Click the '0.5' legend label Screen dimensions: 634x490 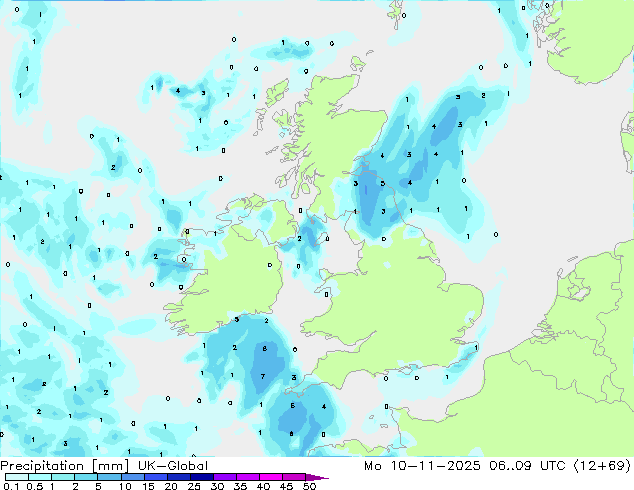35,486
